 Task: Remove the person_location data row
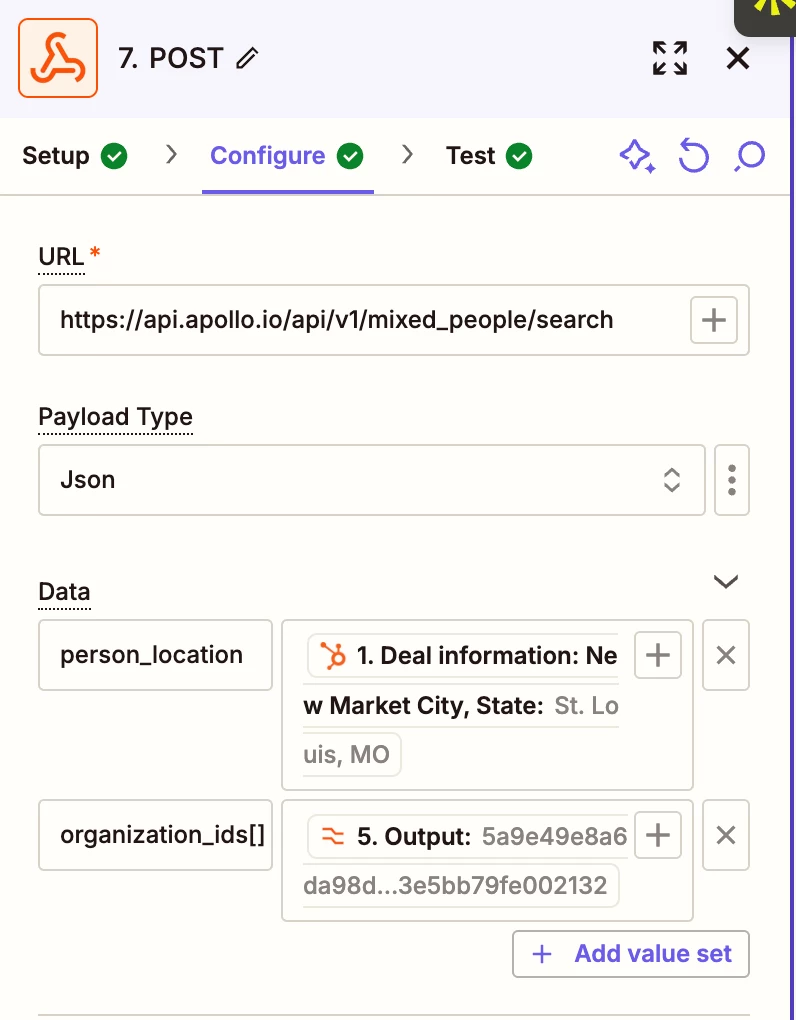[726, 655]
